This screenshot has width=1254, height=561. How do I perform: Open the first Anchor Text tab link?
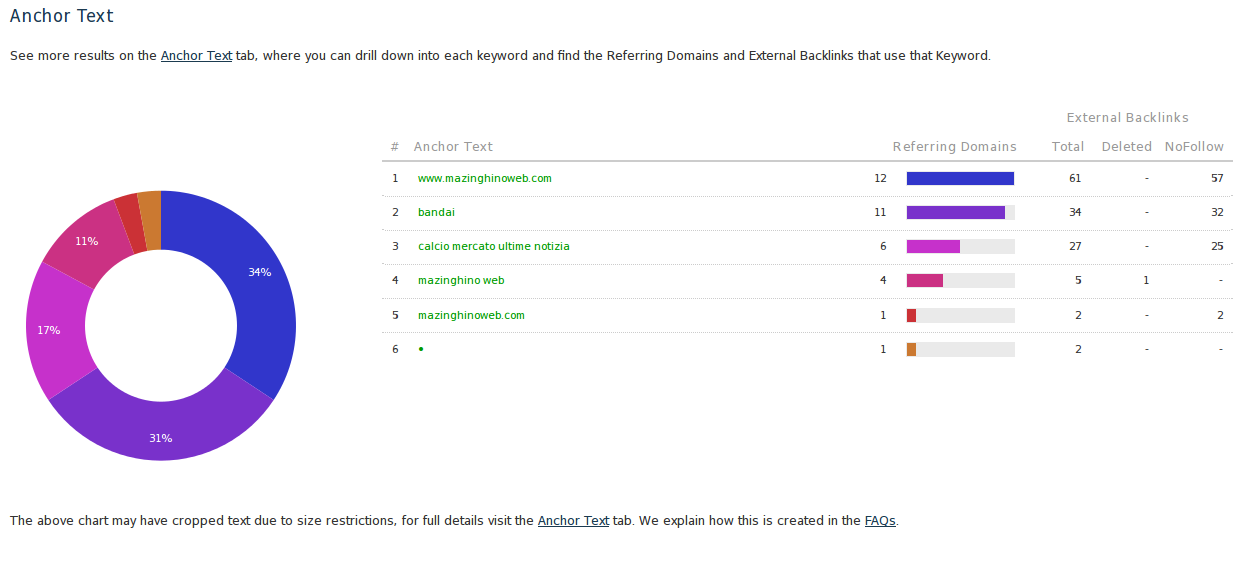point(196,56)
